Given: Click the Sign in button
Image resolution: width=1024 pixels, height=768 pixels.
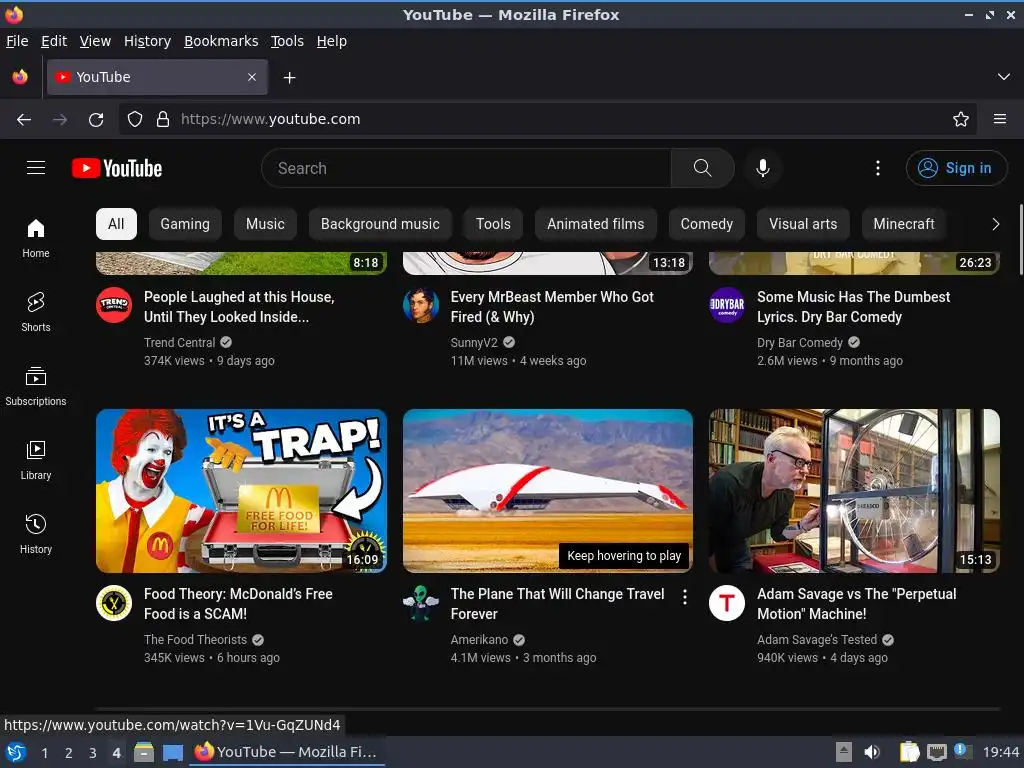Looking at the screenshot, I should point(956,168).
